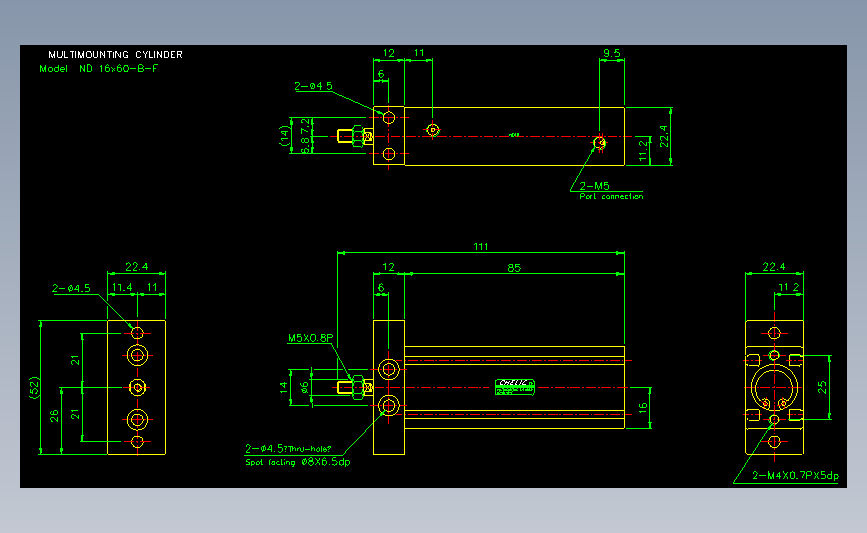Screen dimensions: 867x533
Task: Click the 7.2 dimension text
Action: pos(305,127)
